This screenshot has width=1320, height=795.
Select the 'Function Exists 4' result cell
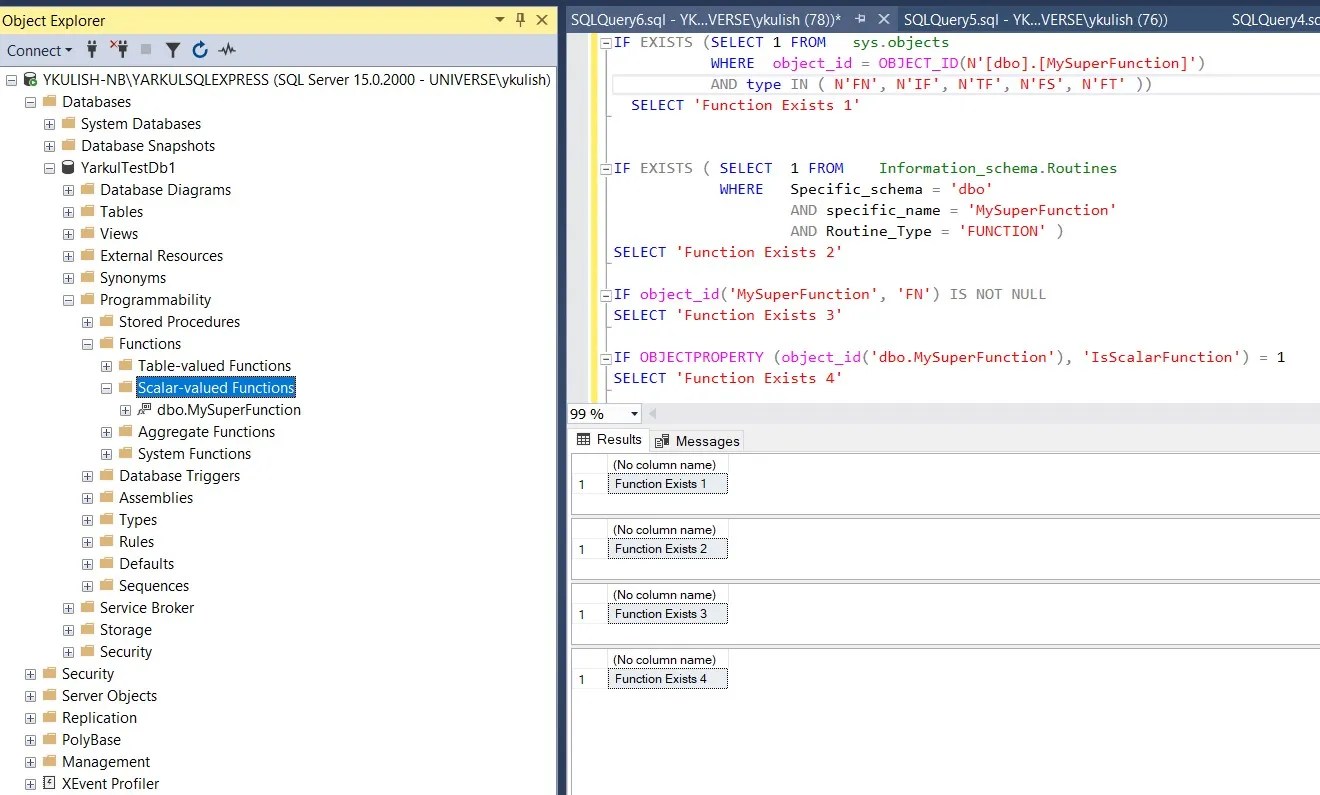[x=667, y=679]
